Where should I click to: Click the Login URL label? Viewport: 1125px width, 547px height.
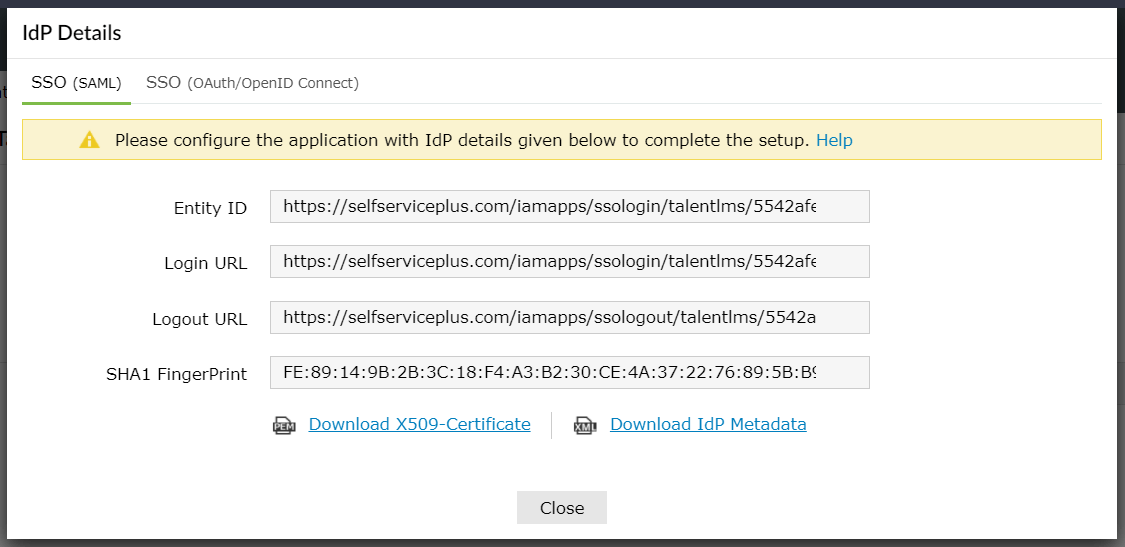click(206, 263)
